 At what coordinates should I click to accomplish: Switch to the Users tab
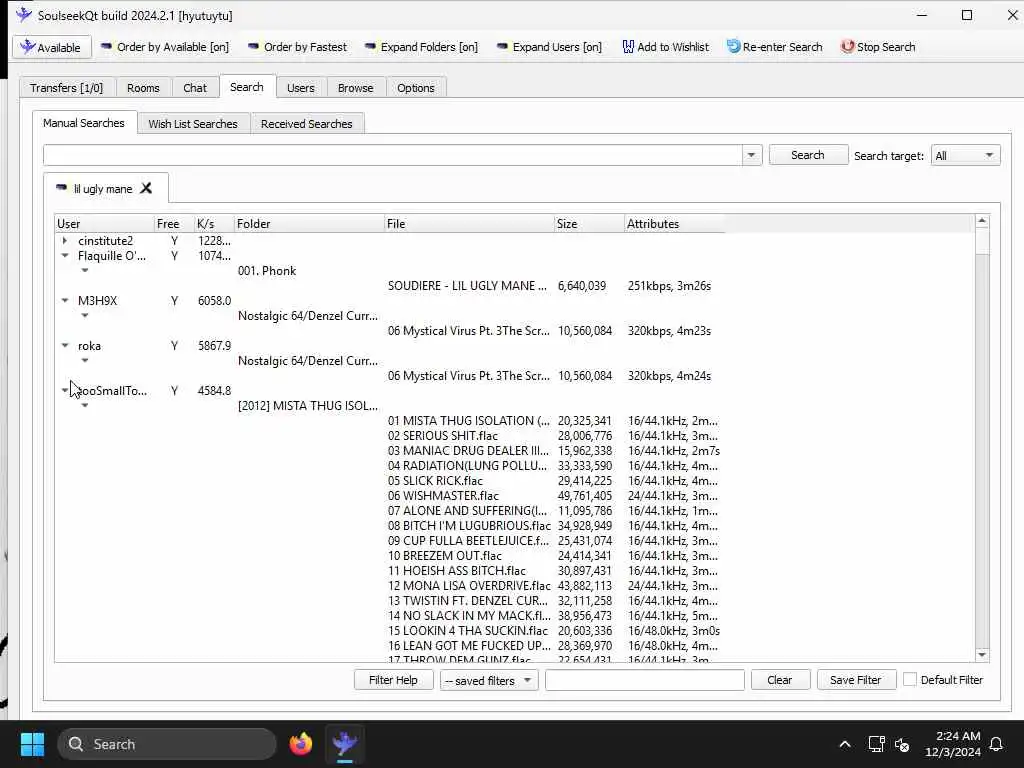pos(300,88)
